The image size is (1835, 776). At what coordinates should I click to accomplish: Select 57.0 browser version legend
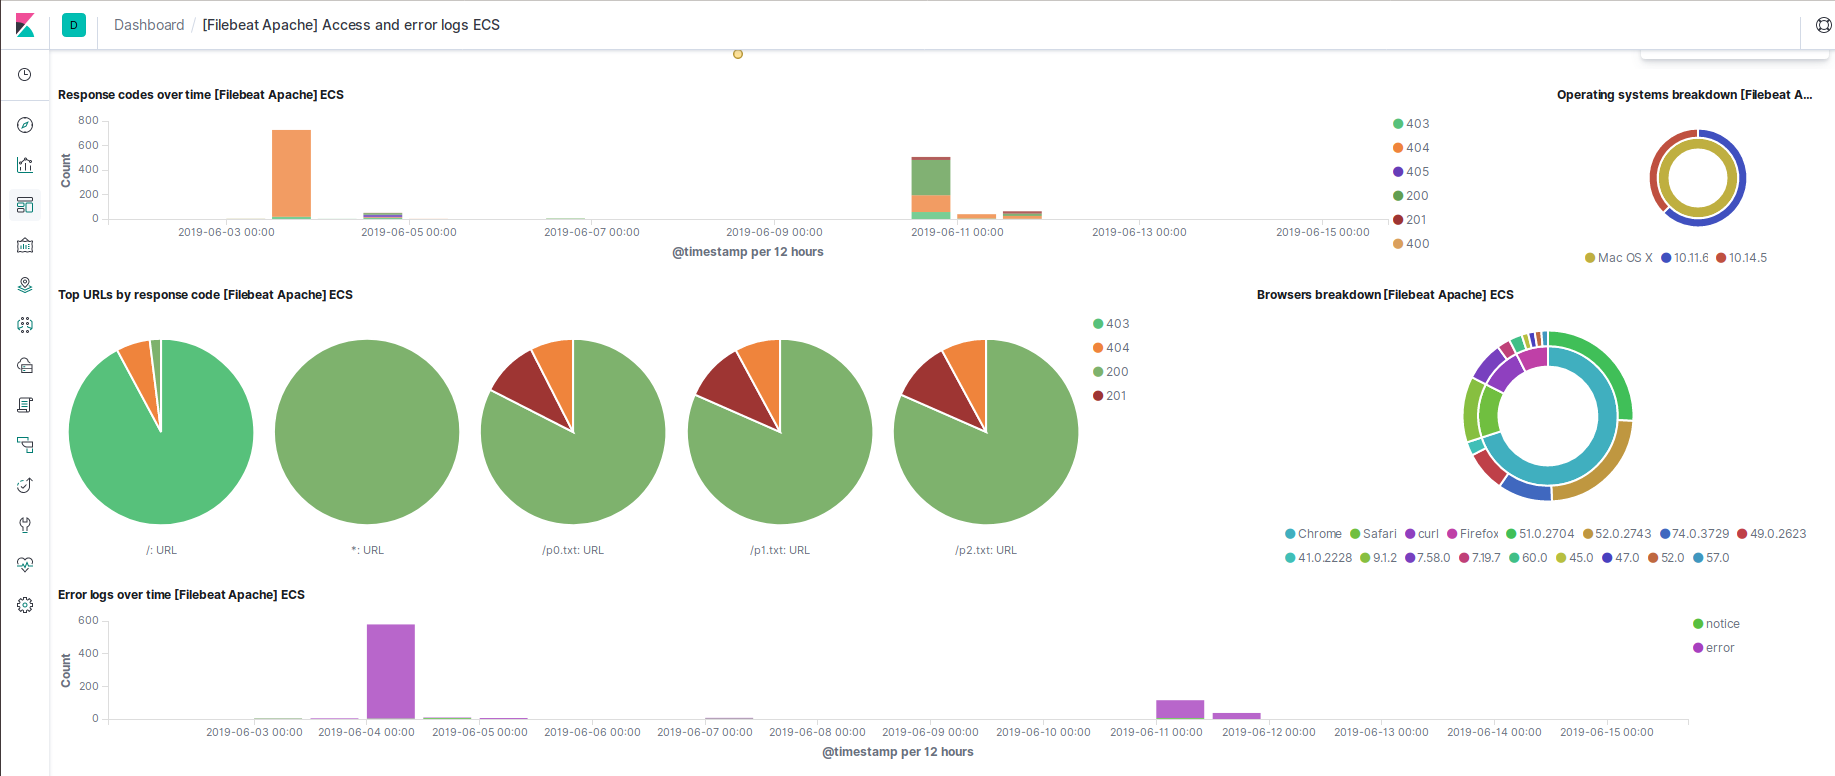pos(1712,558)
